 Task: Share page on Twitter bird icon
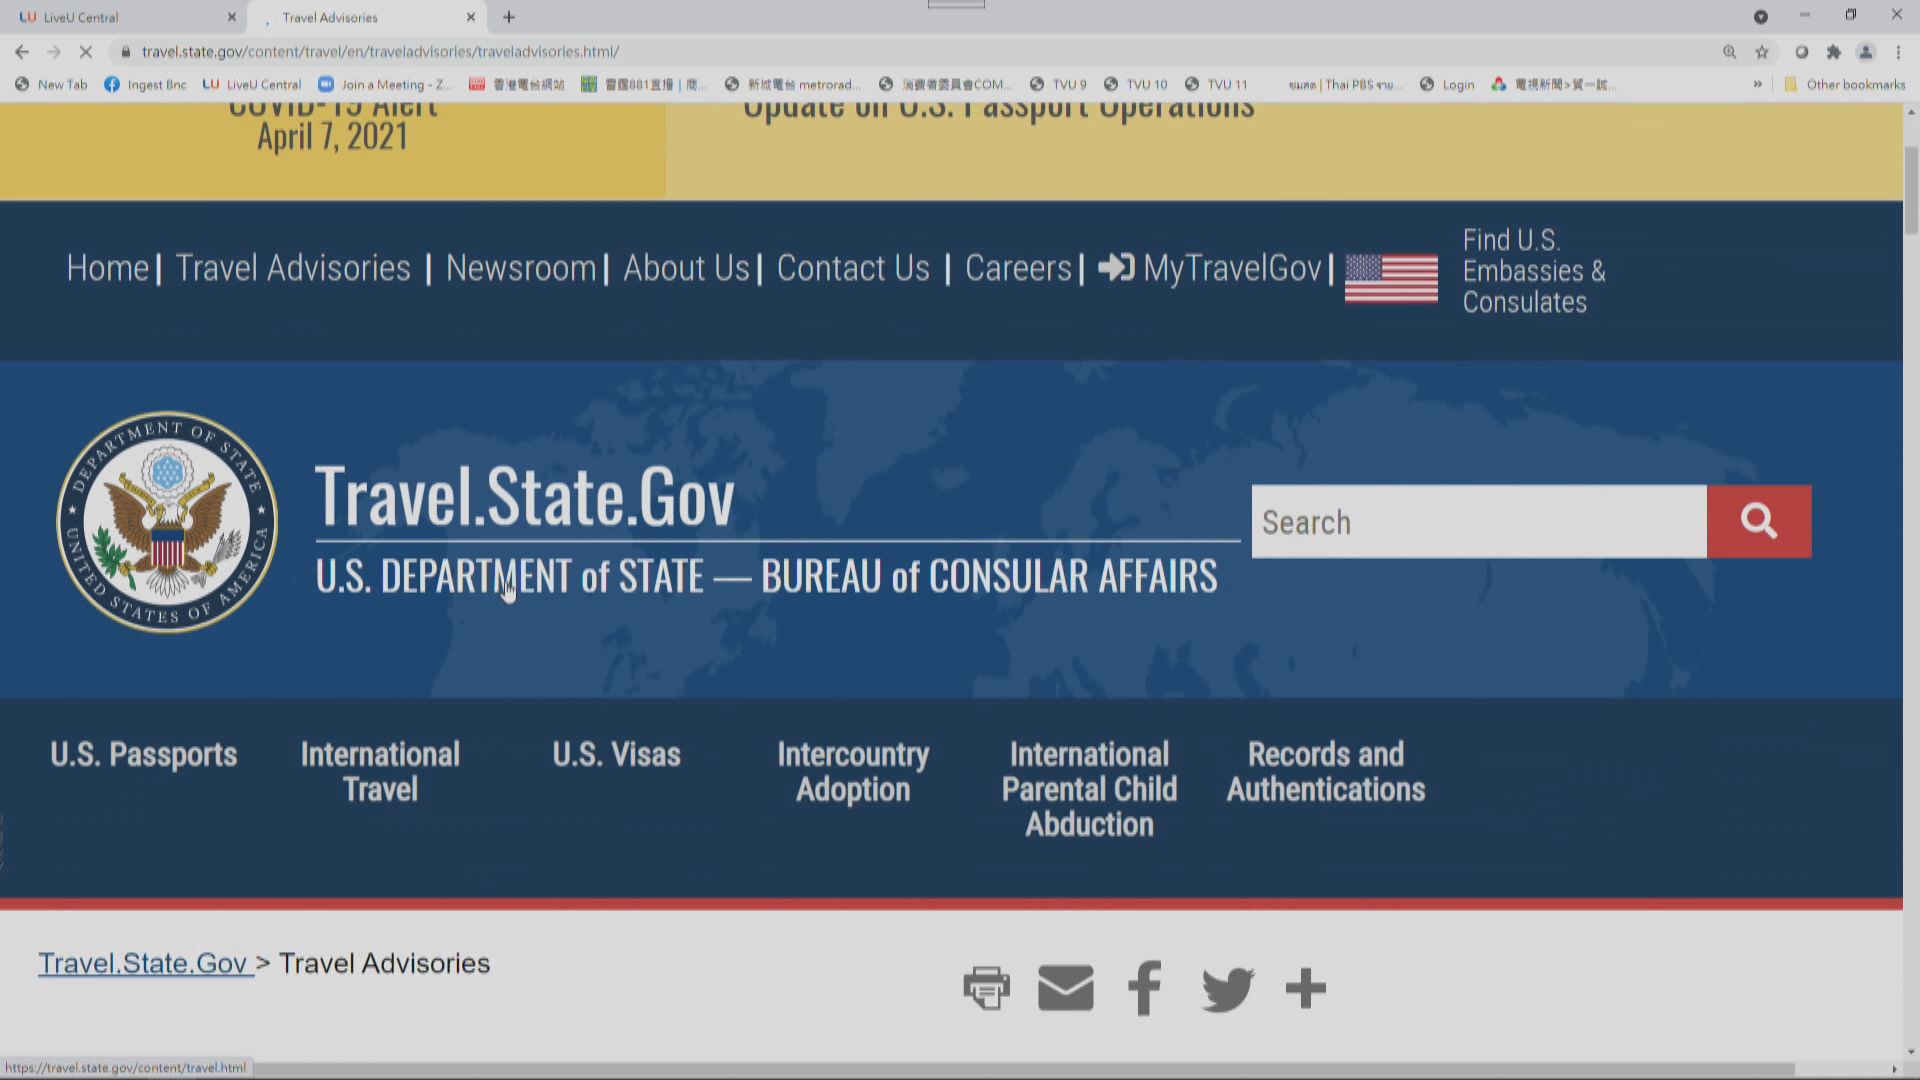click(x=1227, y=988)
